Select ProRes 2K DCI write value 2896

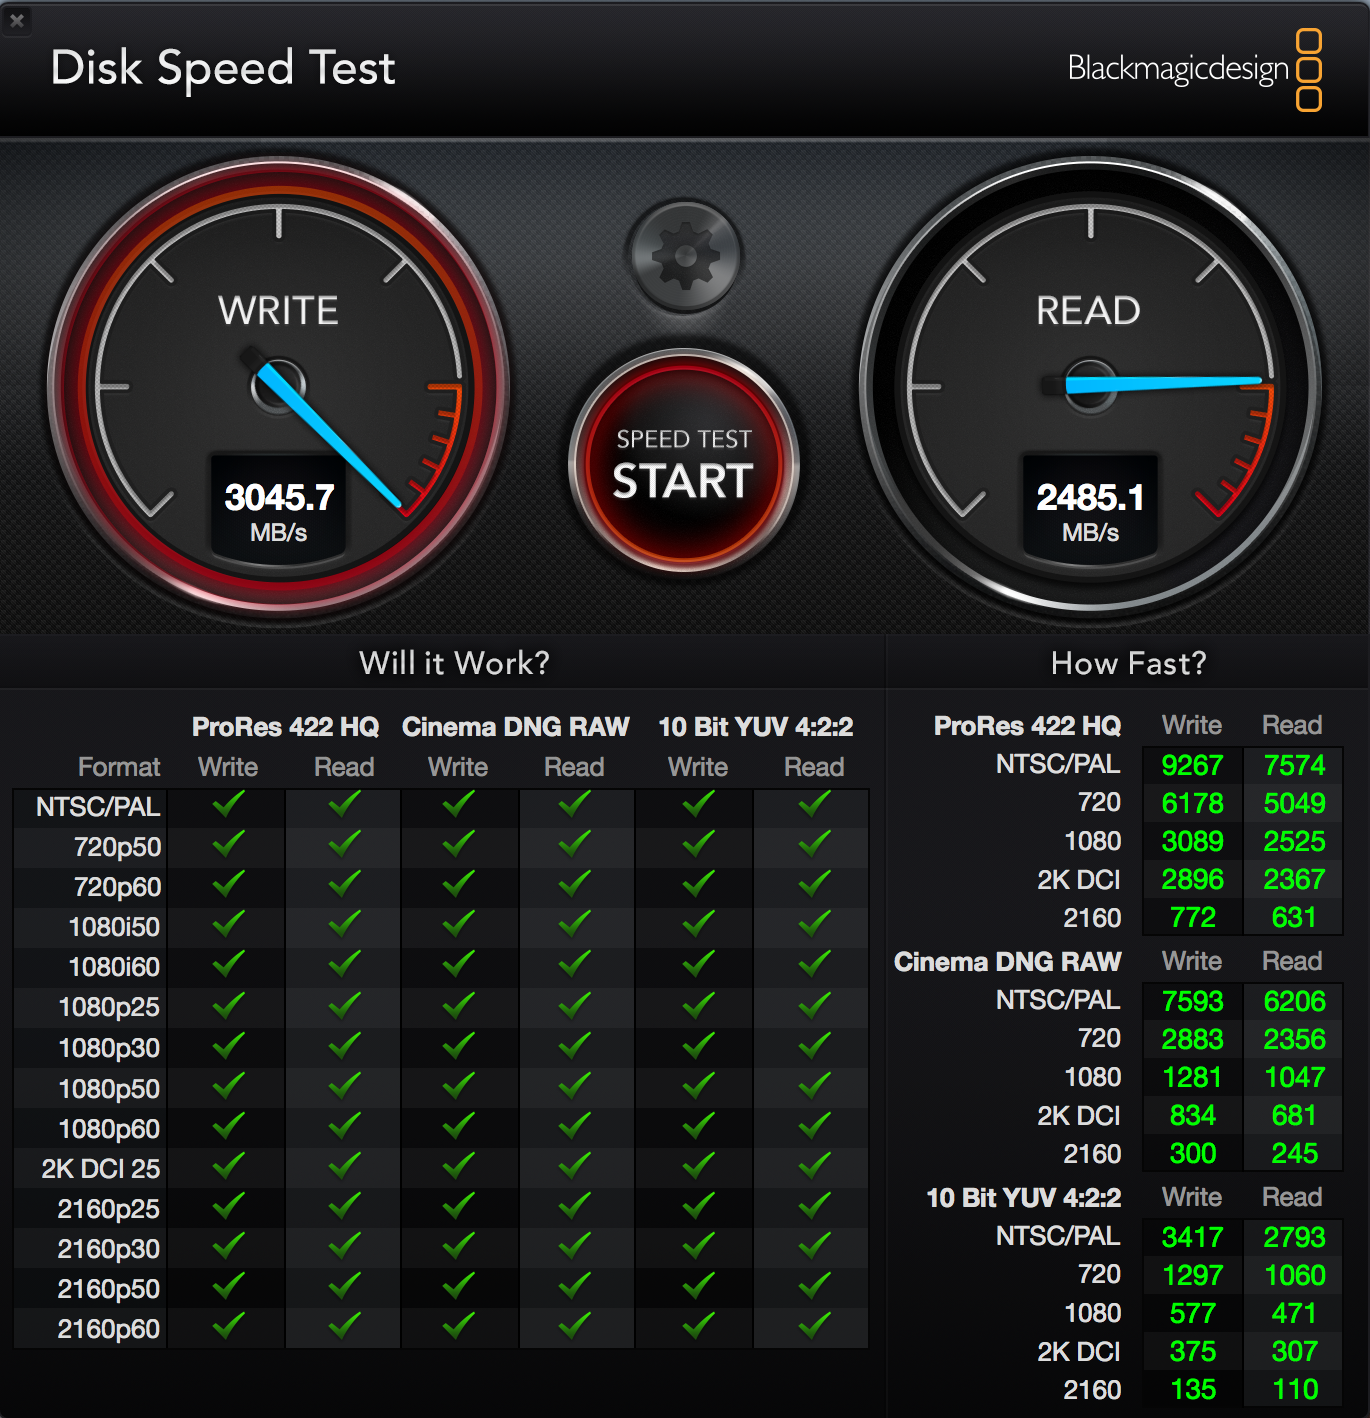(1192, 879)
